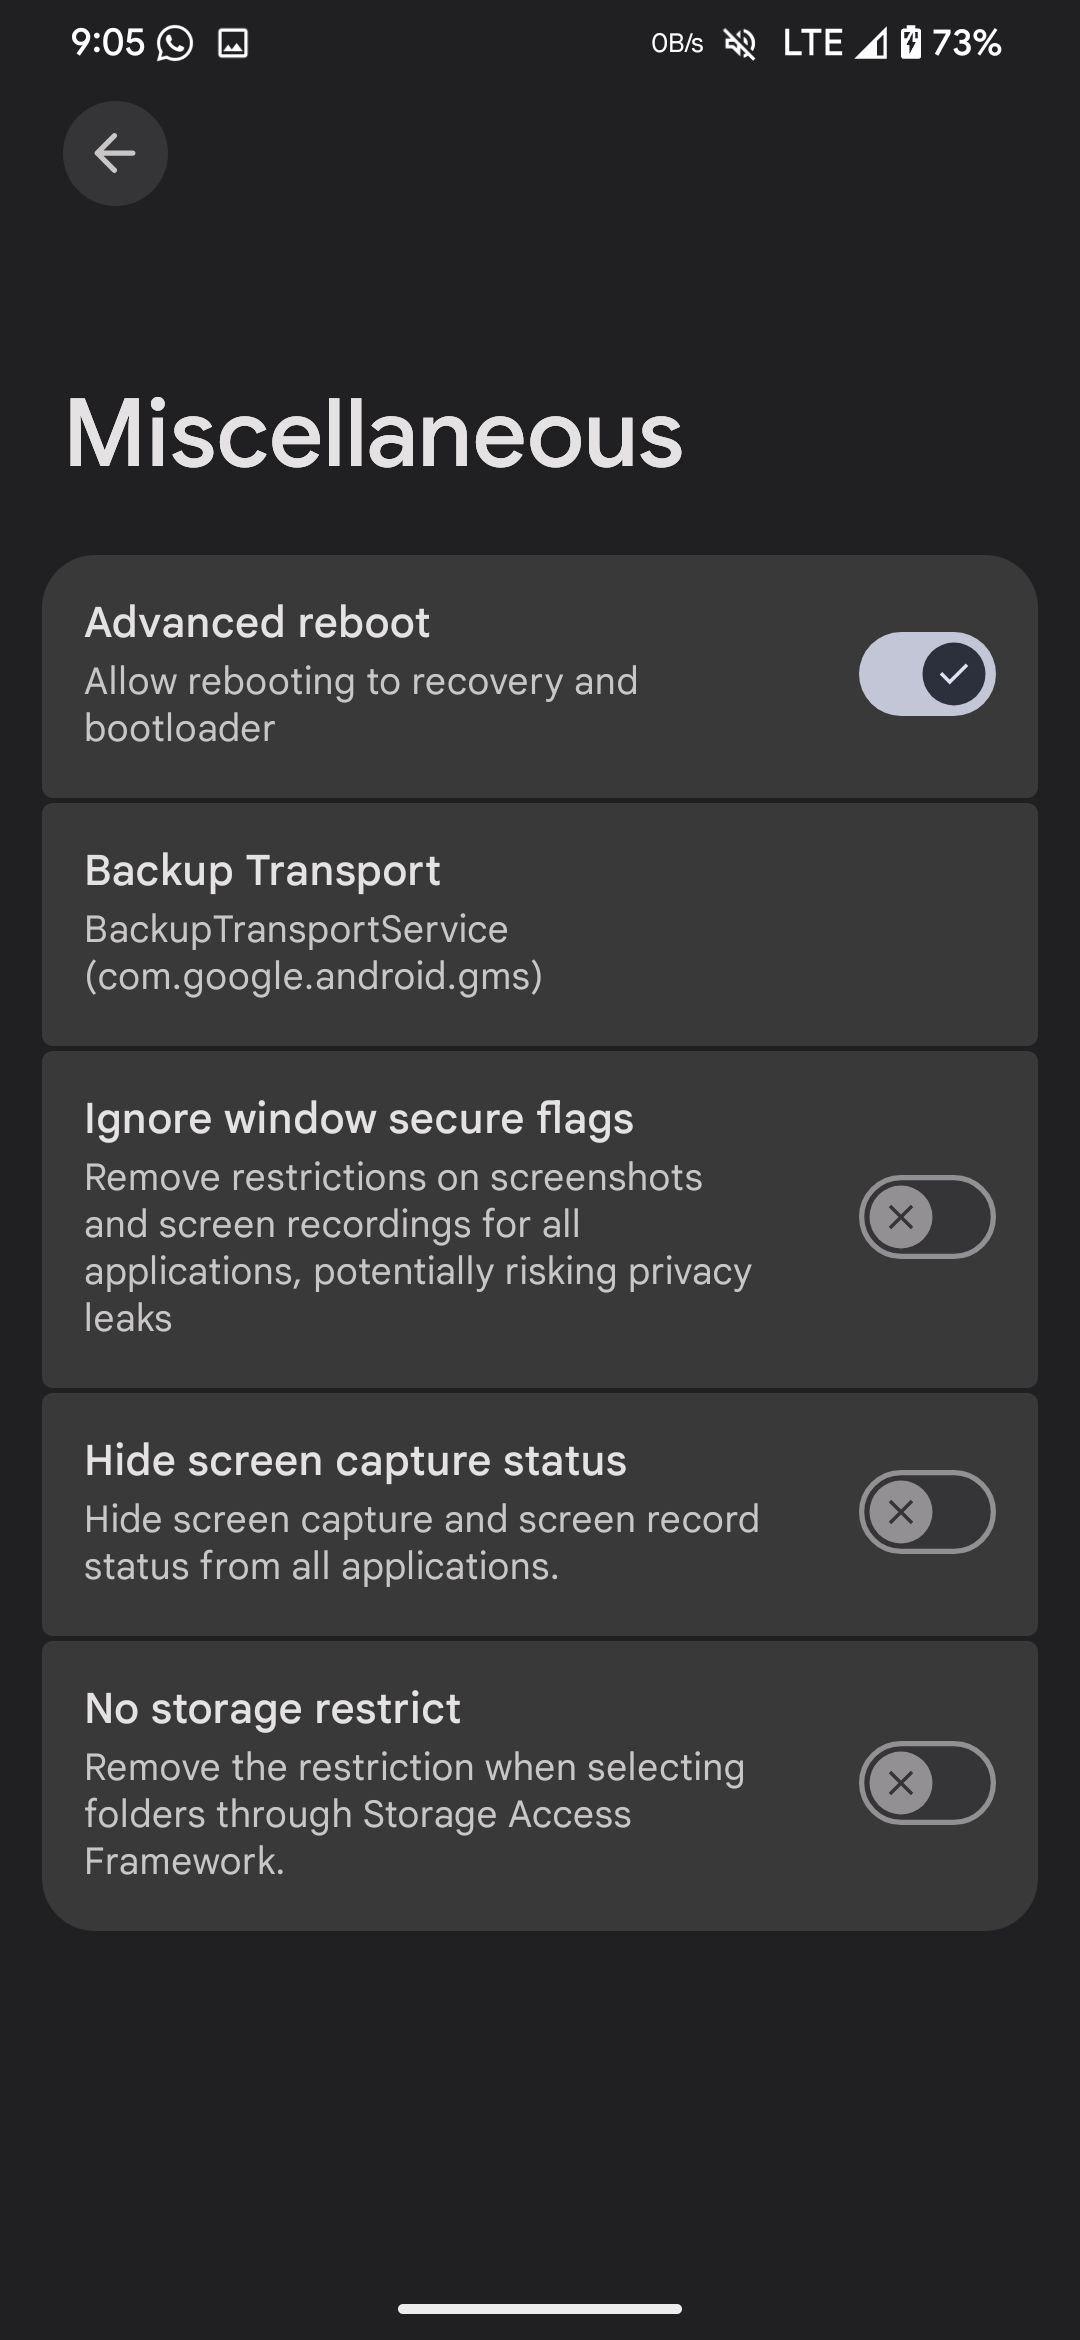Tap the image notification icon in status bar
The image size is (1080, 2340).
tap(233, 43)
